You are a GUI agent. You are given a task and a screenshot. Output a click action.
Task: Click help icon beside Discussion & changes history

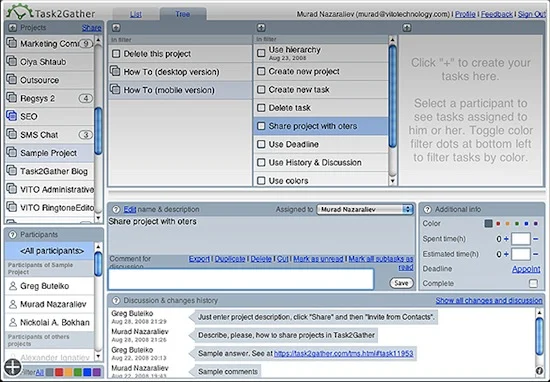point(116,301)
